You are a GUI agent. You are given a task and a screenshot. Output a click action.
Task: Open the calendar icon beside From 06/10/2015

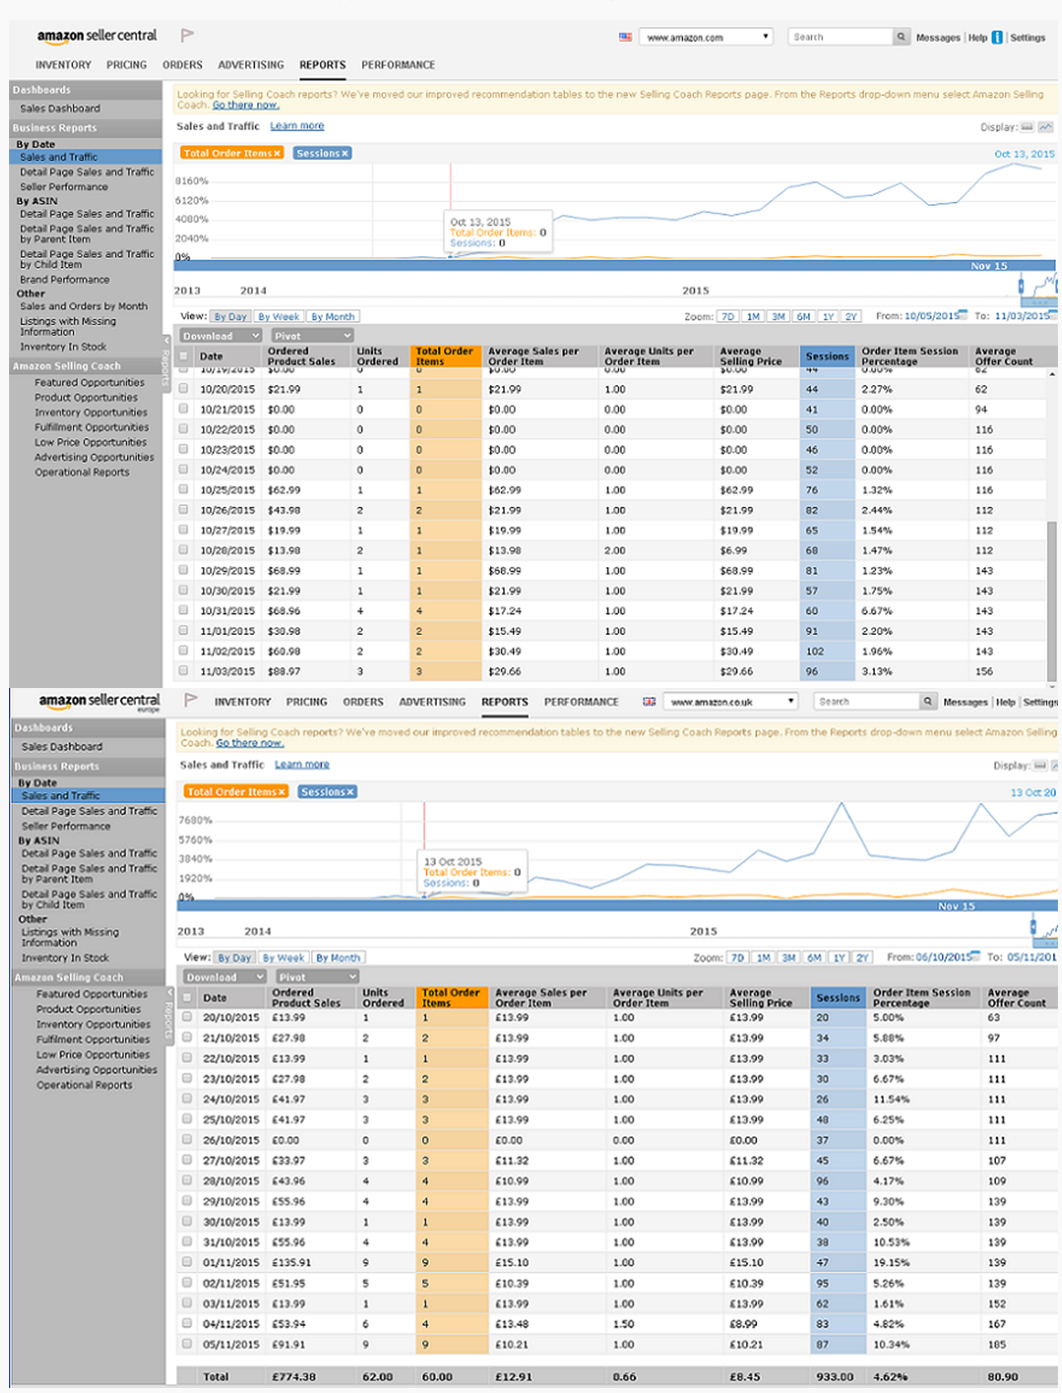click(x=977, y=957)
